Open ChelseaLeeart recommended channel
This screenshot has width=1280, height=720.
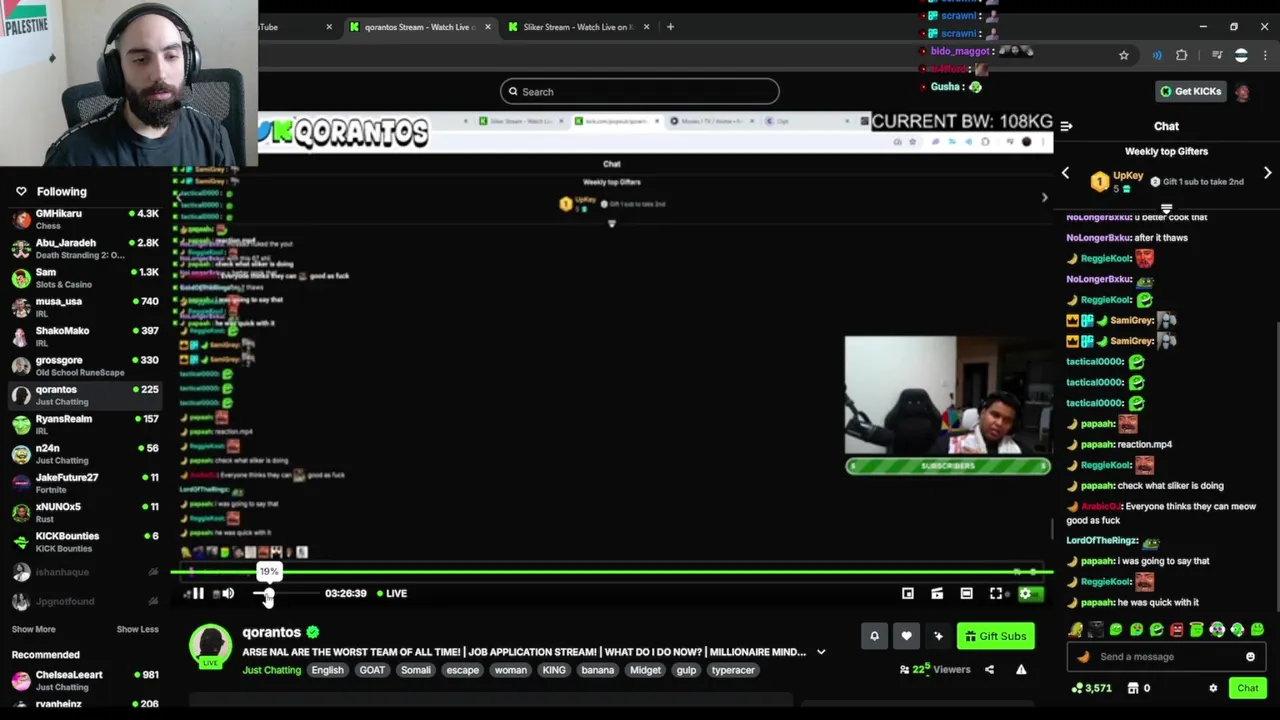click(84, 680)
